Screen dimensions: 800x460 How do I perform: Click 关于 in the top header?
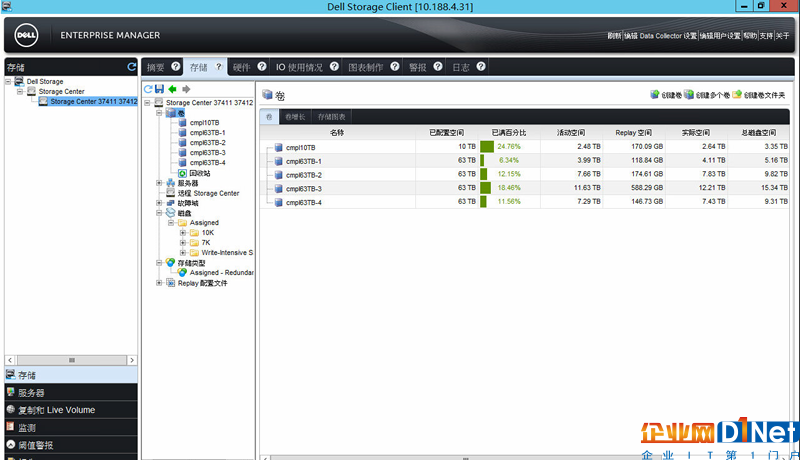click(782, 36)
